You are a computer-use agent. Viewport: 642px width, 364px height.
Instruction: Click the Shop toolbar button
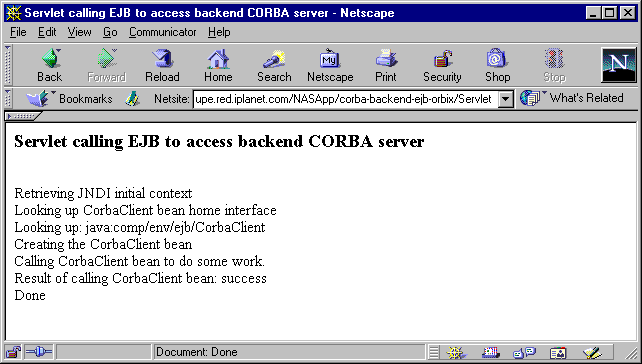(x=497, y=66)
